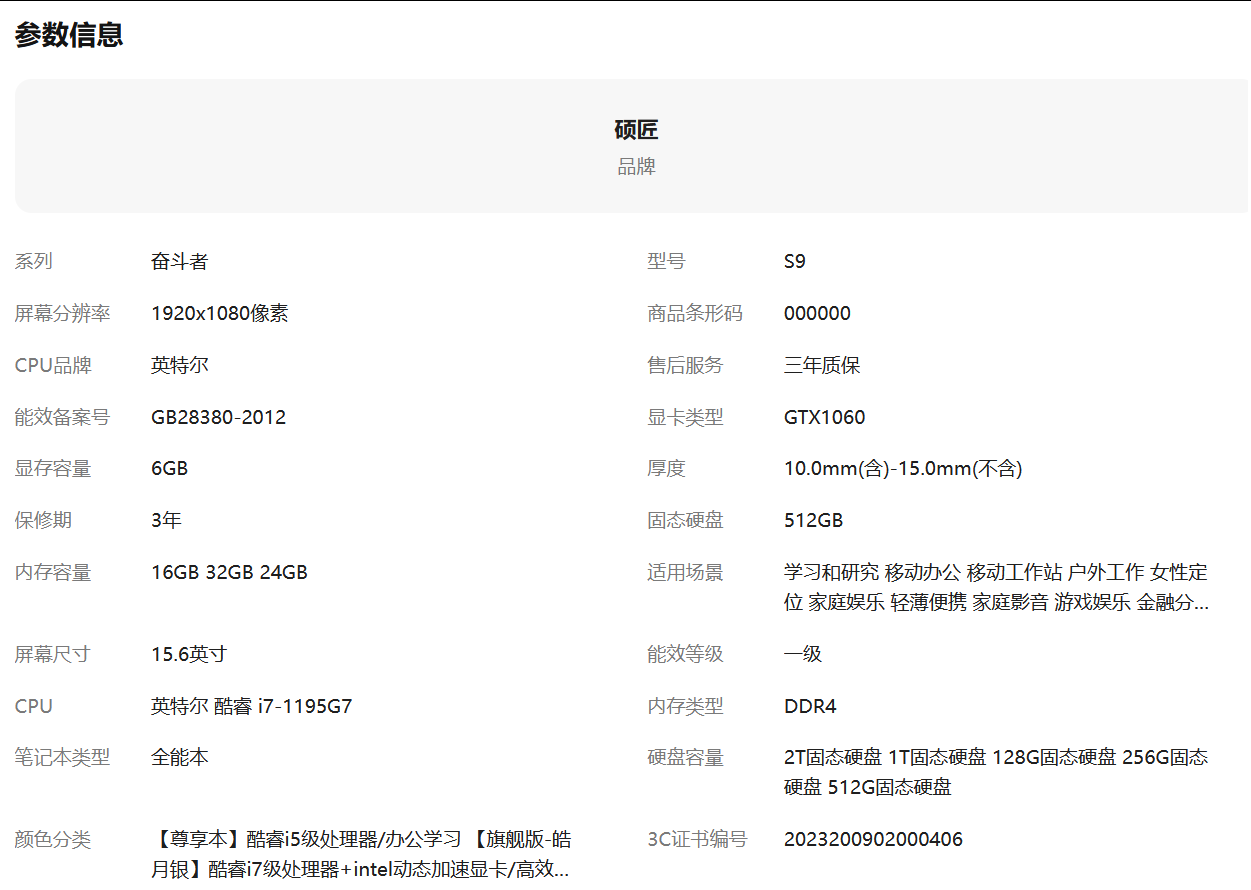Screen dimensions: 1251x890
Task: Click the DDR4 memory type value
Action: tap(808, 706)
